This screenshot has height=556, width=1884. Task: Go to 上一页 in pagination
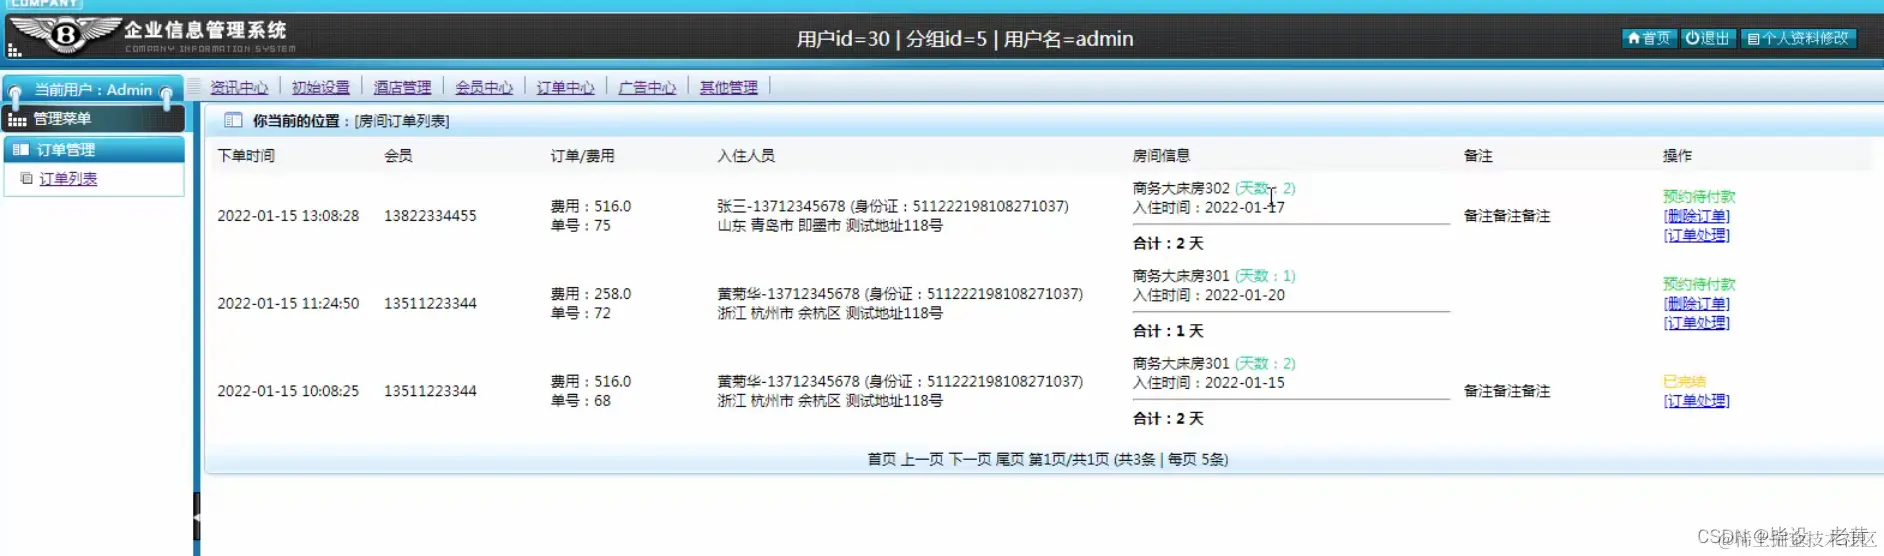(922, 459)
